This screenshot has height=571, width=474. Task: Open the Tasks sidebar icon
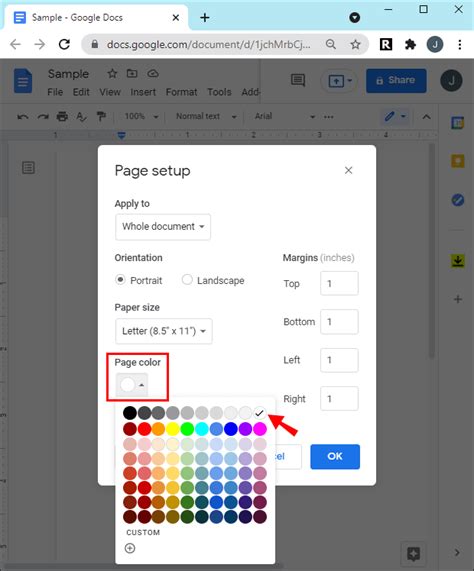coord(458,200)
